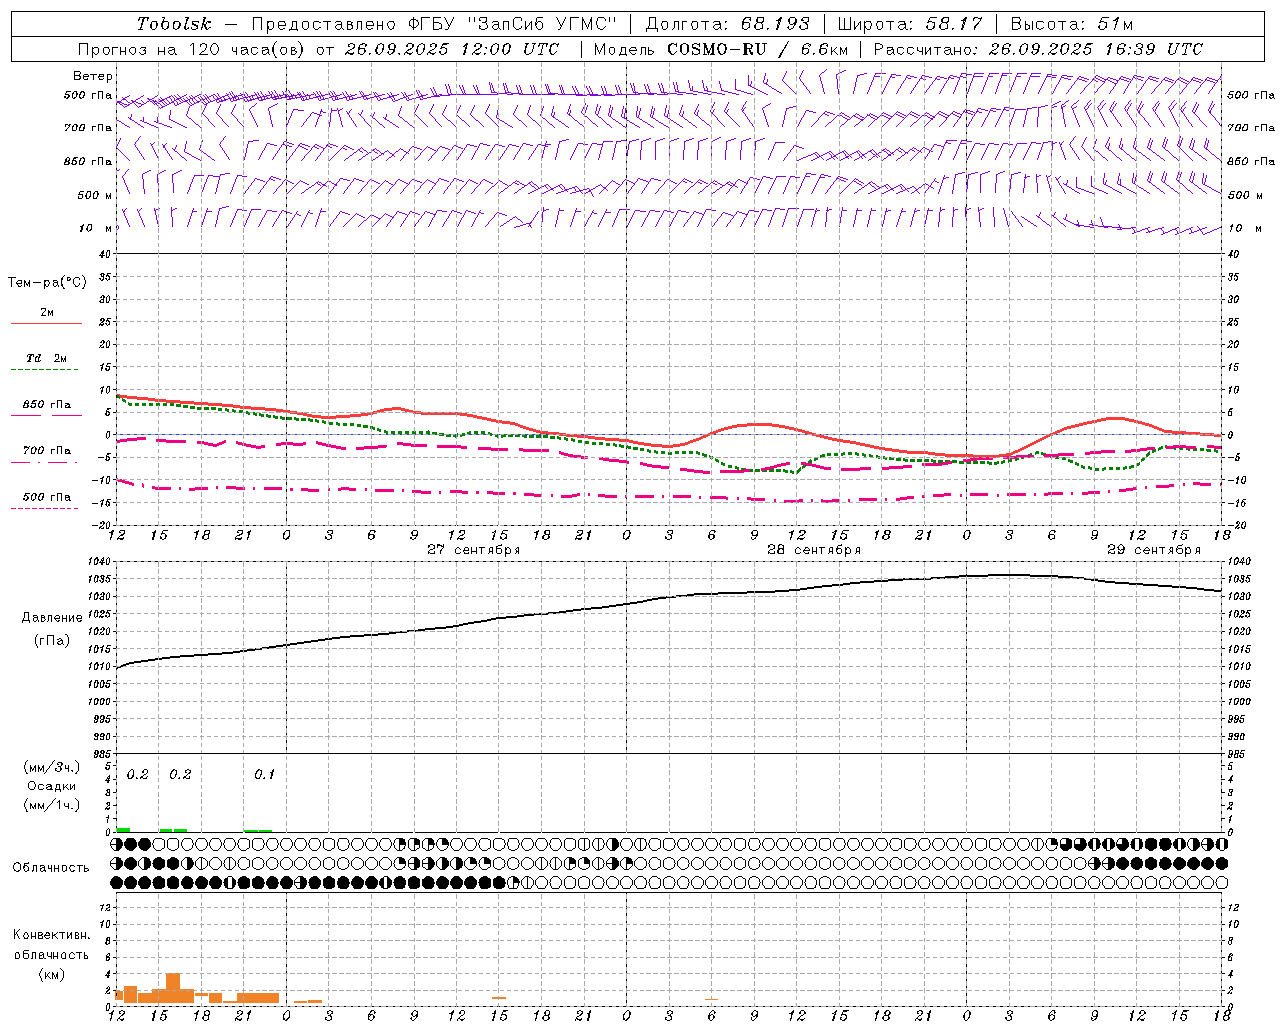Click the "(мм/1ч.)" precipitation unit label
The image size is (1280, 1024).
click(51, 805)
